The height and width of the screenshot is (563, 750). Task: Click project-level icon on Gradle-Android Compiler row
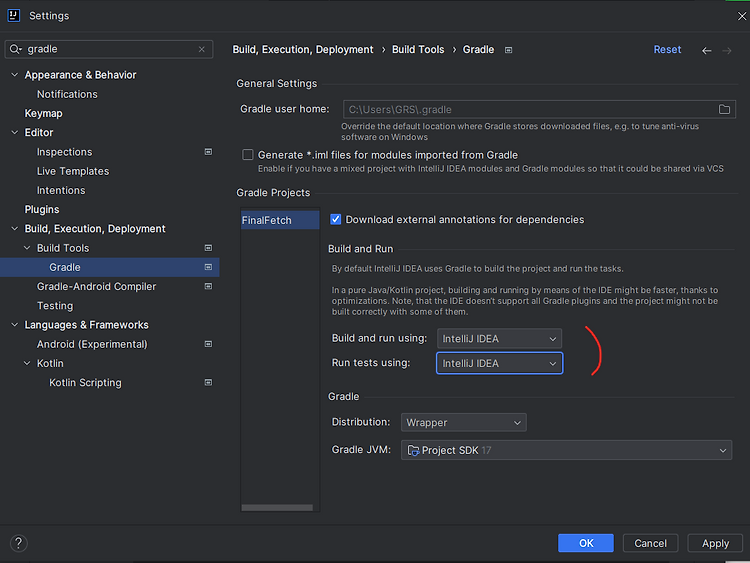point(209,286)
